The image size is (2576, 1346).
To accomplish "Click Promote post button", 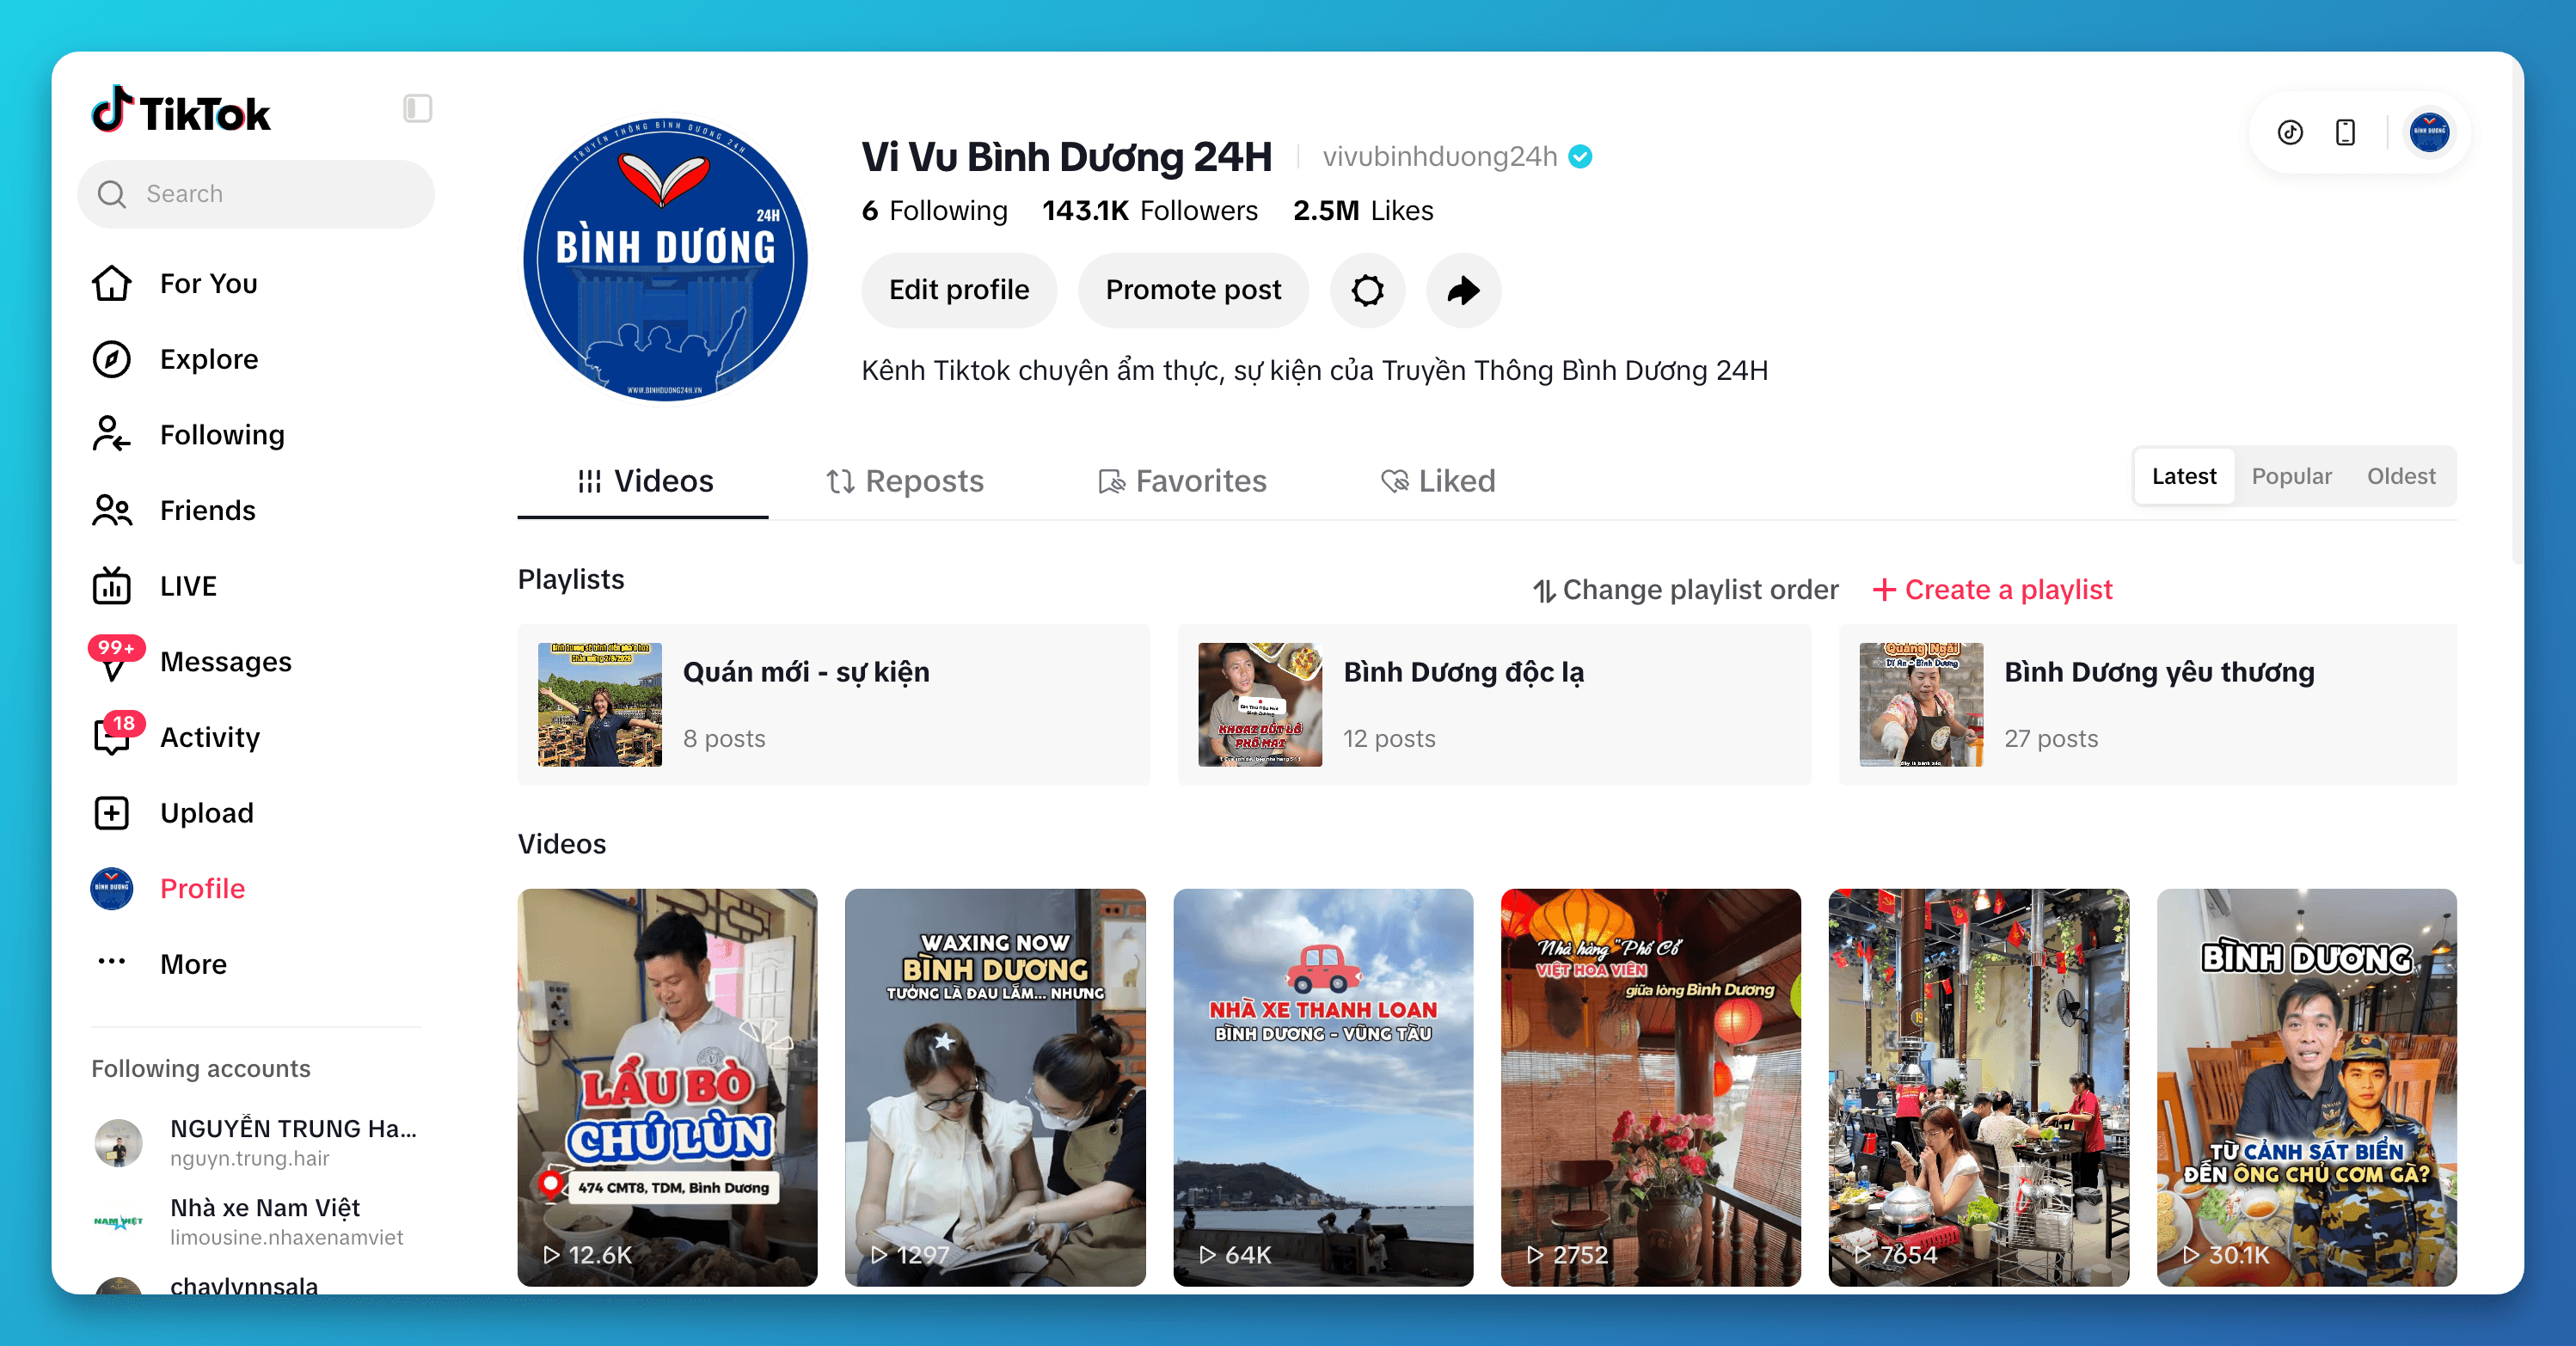I will 1193,290.
